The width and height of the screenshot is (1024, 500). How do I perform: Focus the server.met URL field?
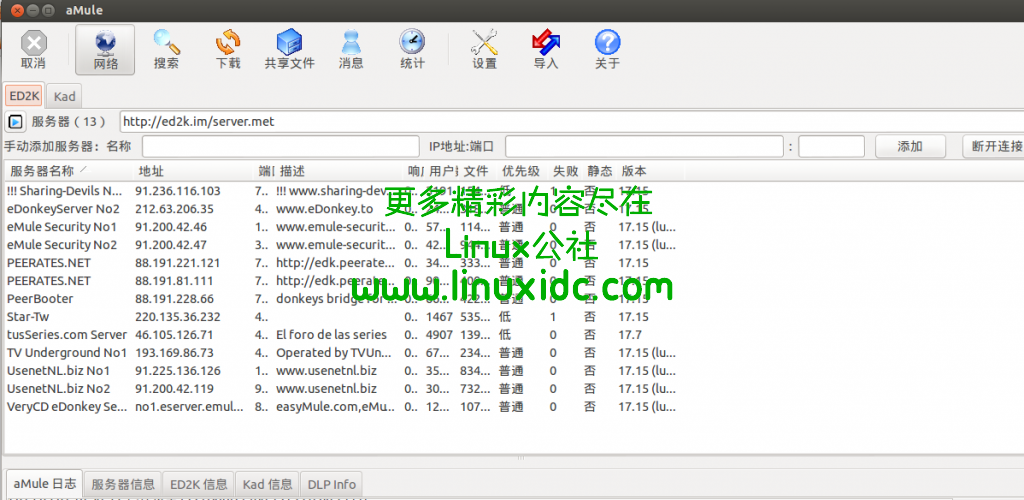coord(571,121)
